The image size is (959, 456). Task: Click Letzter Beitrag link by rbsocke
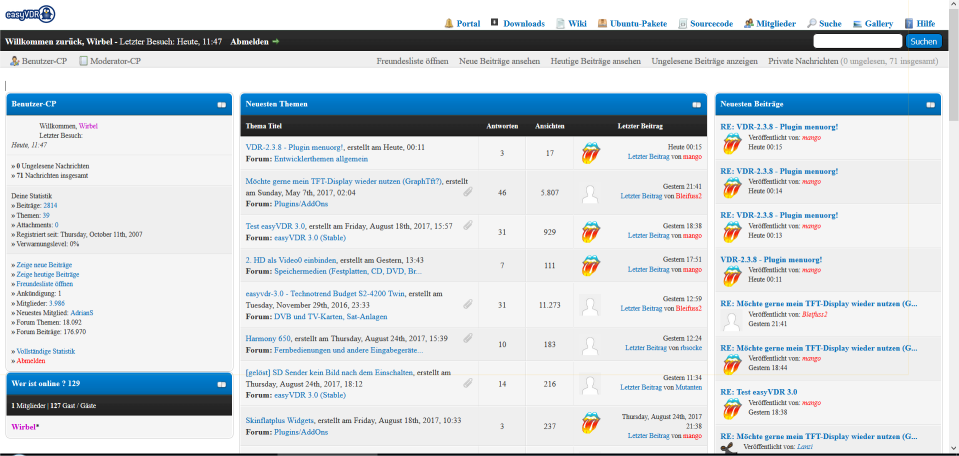[x=646, y=347]
